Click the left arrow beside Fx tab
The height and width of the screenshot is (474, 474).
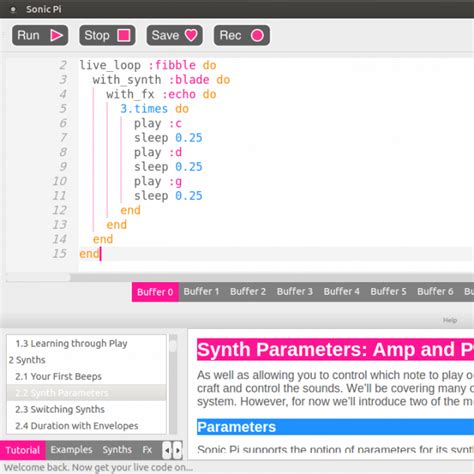pos(167,451)
